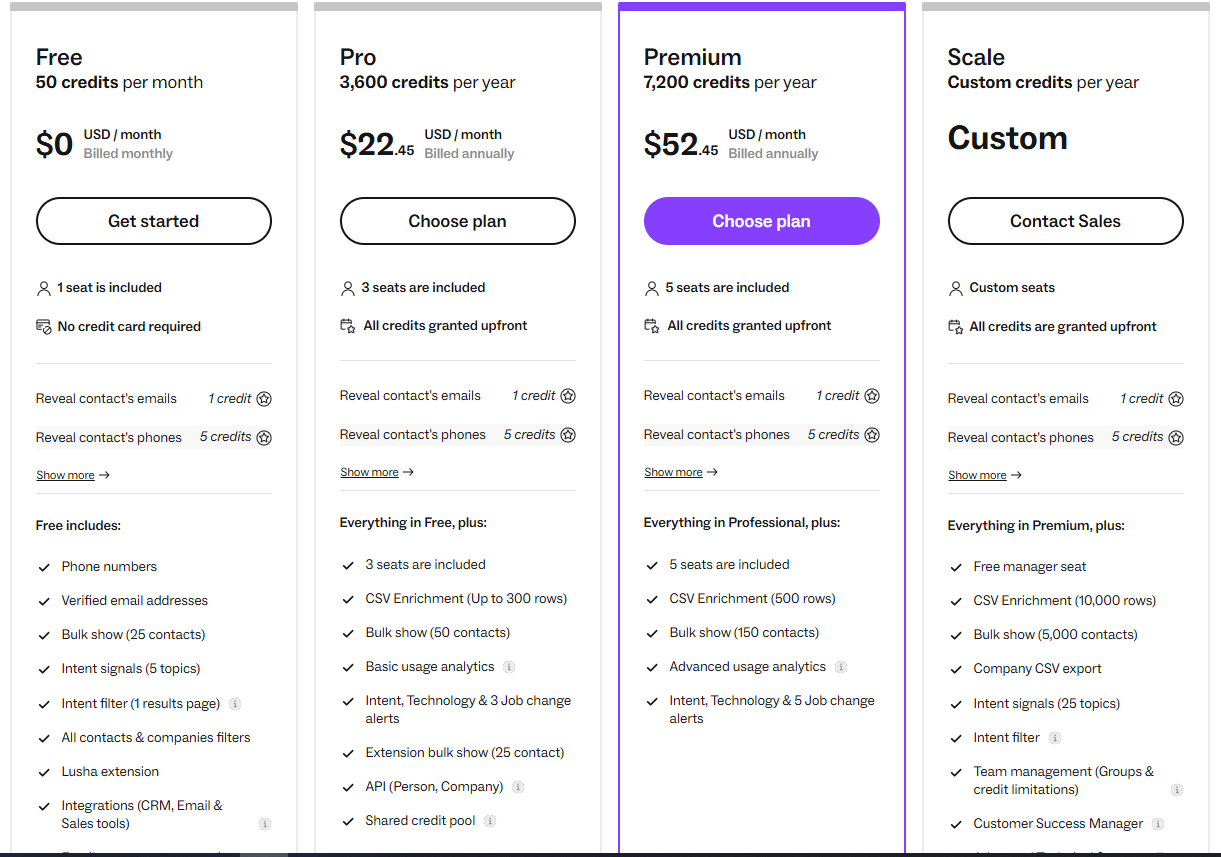1221x857 pixels.
Task: Click credit icon beside Scale plan phones reveal
Action: [1176, 438]
